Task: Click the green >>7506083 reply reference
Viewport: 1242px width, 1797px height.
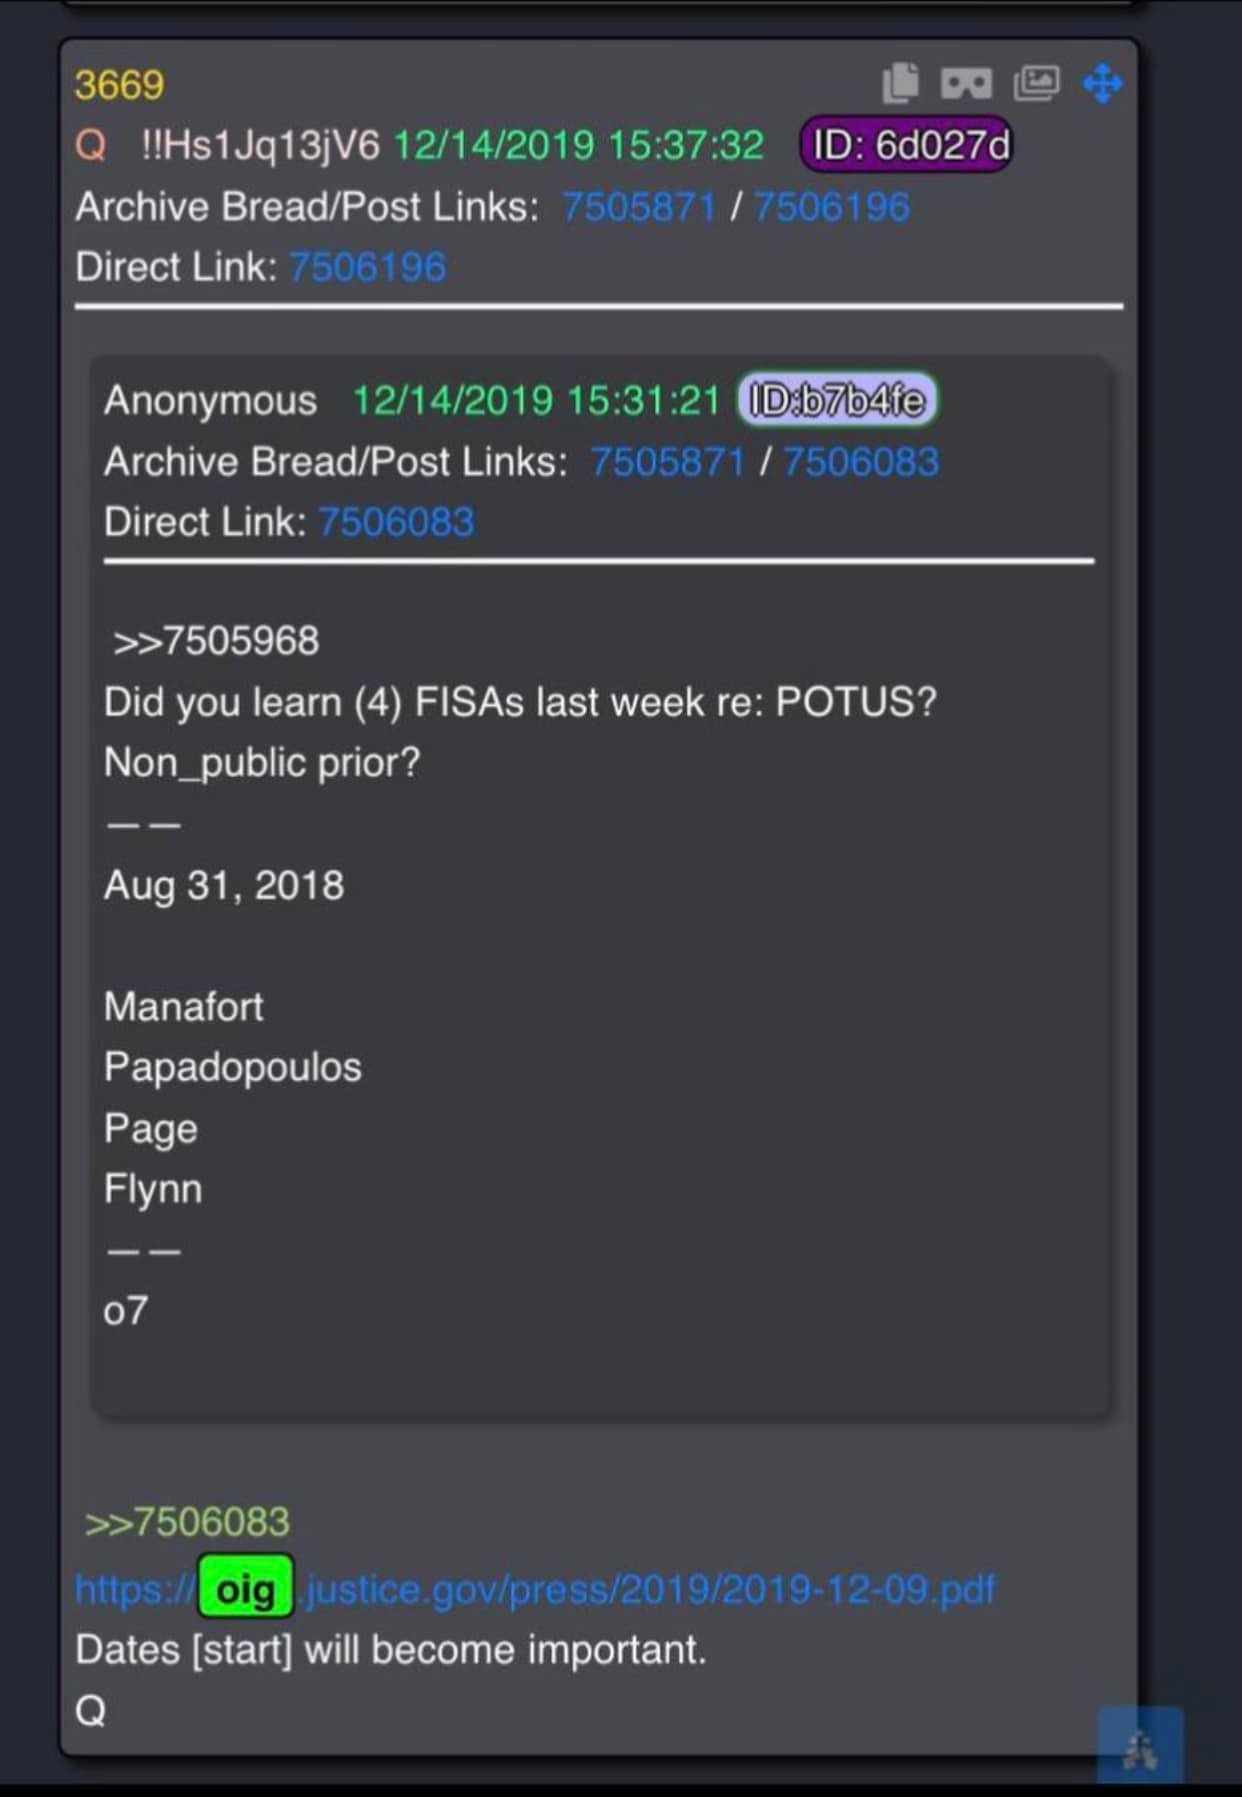Action: point(187,1522)
